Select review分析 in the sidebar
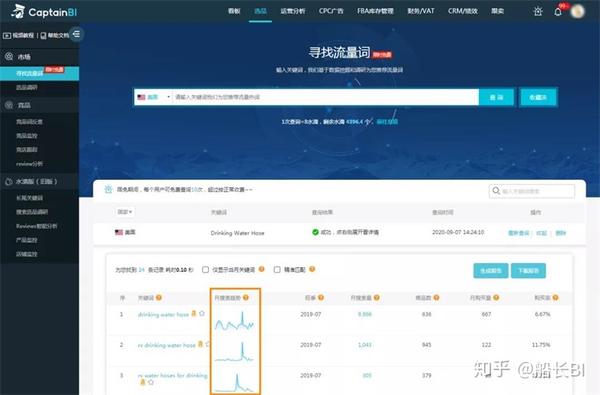This screenshot has height=395, width=600. pos(29,163)
